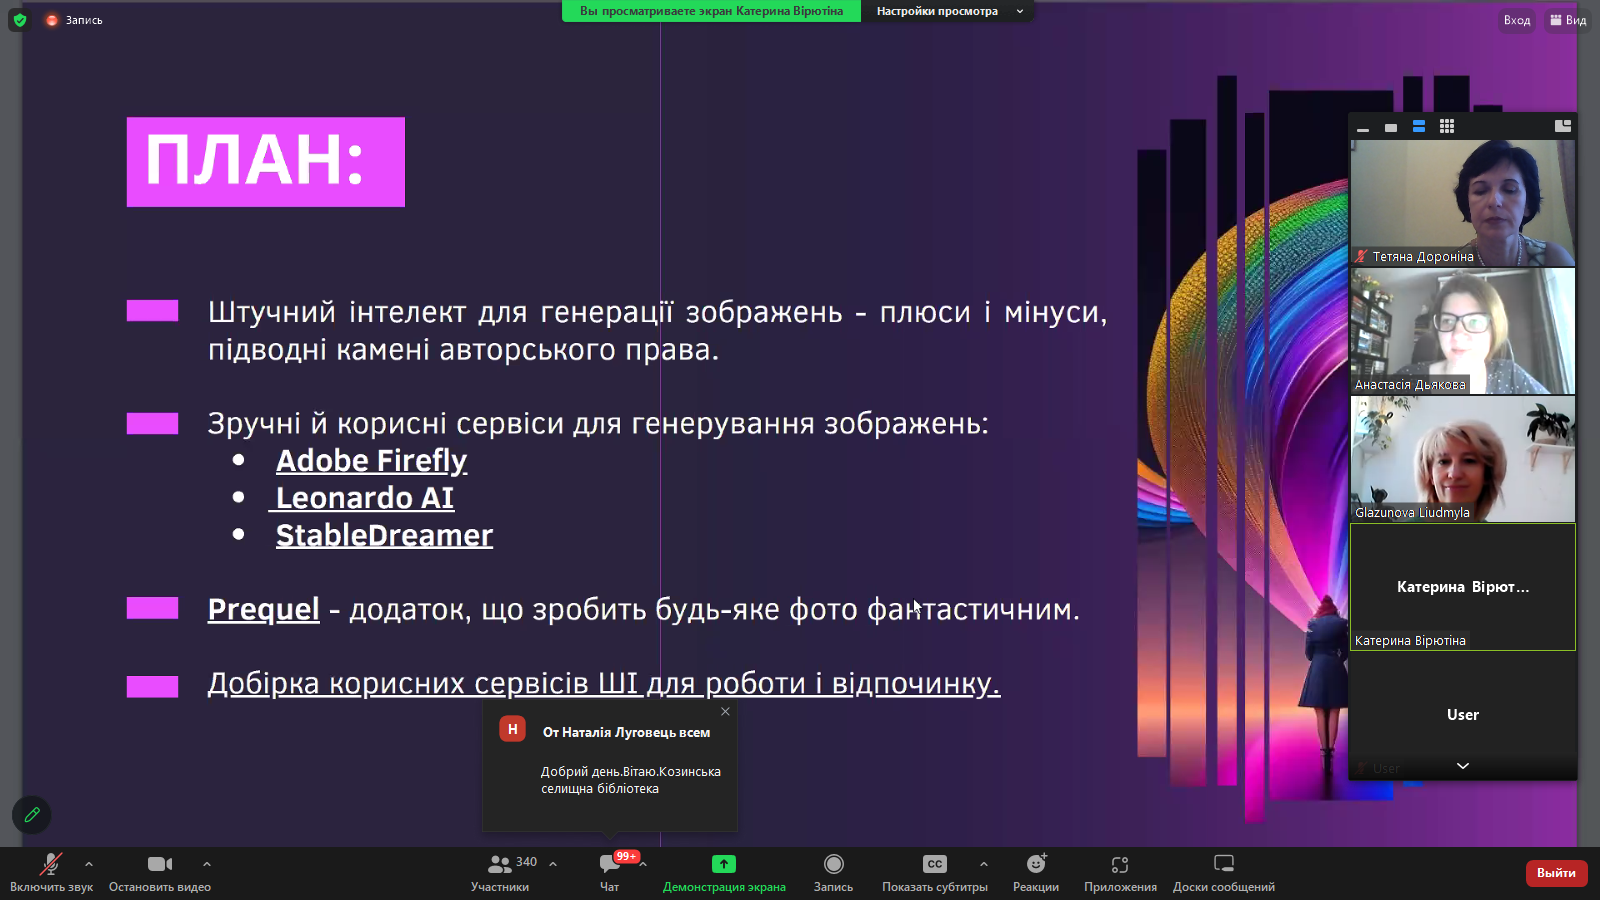Open the Participants panel icon
Image resolution: width=1600 pixels, height=900 pixels.
(x=500, y=865)
